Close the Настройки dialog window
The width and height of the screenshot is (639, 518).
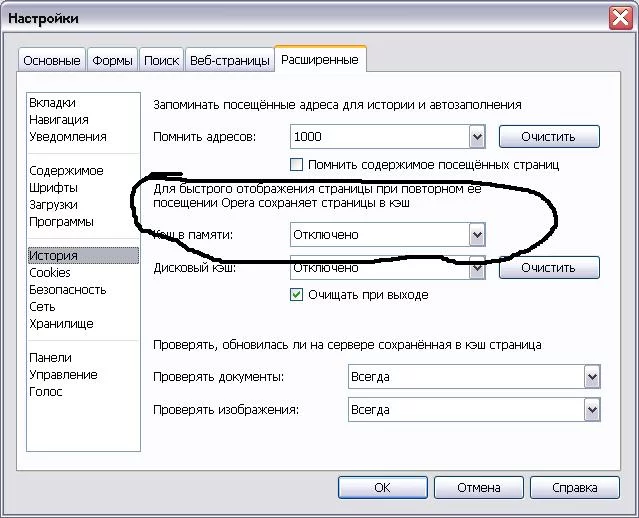[620, 18]
